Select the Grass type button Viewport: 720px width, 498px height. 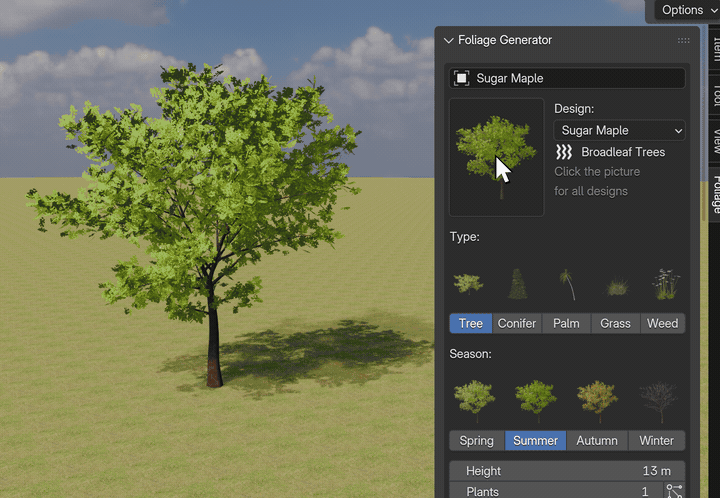pyautogui.click(x=615, y=324)
